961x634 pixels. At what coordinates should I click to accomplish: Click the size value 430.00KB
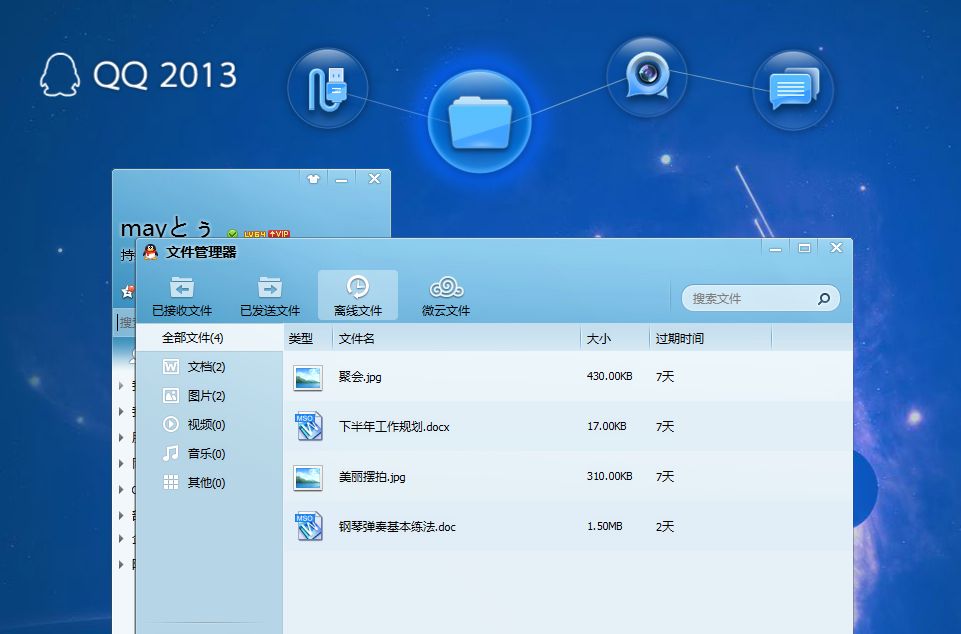[x=609, y=376]
